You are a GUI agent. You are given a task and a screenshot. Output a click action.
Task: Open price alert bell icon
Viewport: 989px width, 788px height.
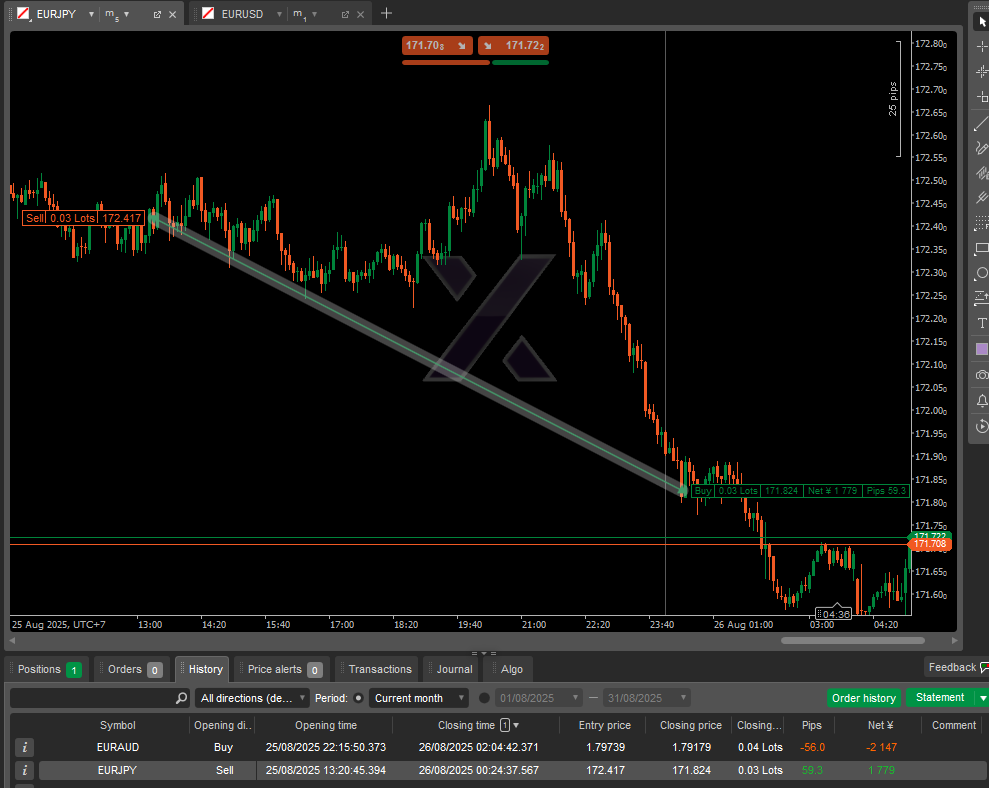click(x=981, y=400)
